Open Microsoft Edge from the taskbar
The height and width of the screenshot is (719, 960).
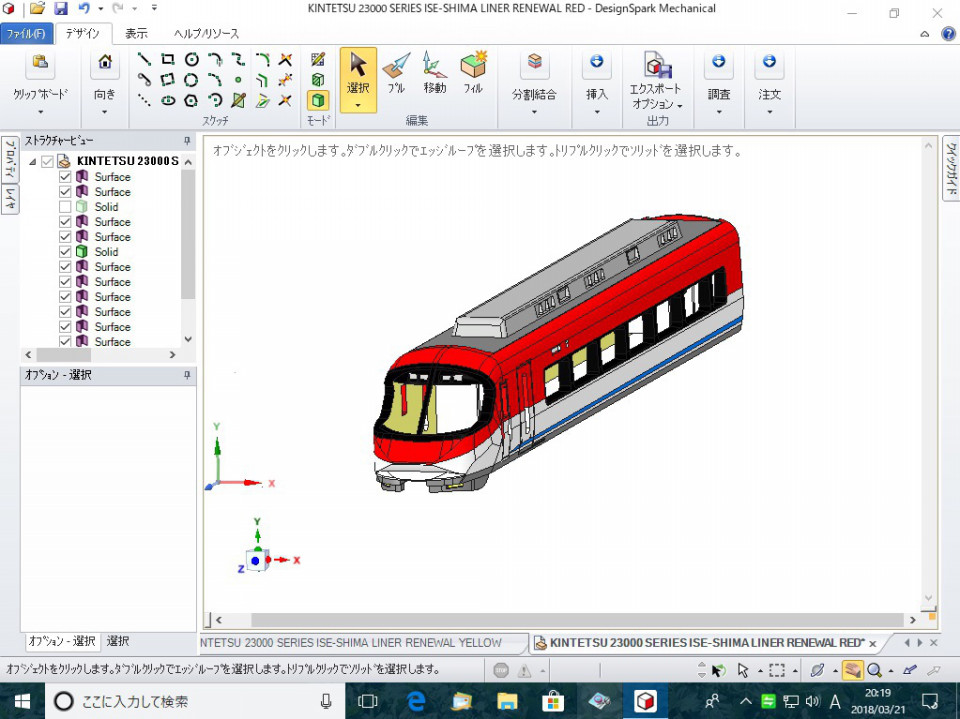click(416, 701)
